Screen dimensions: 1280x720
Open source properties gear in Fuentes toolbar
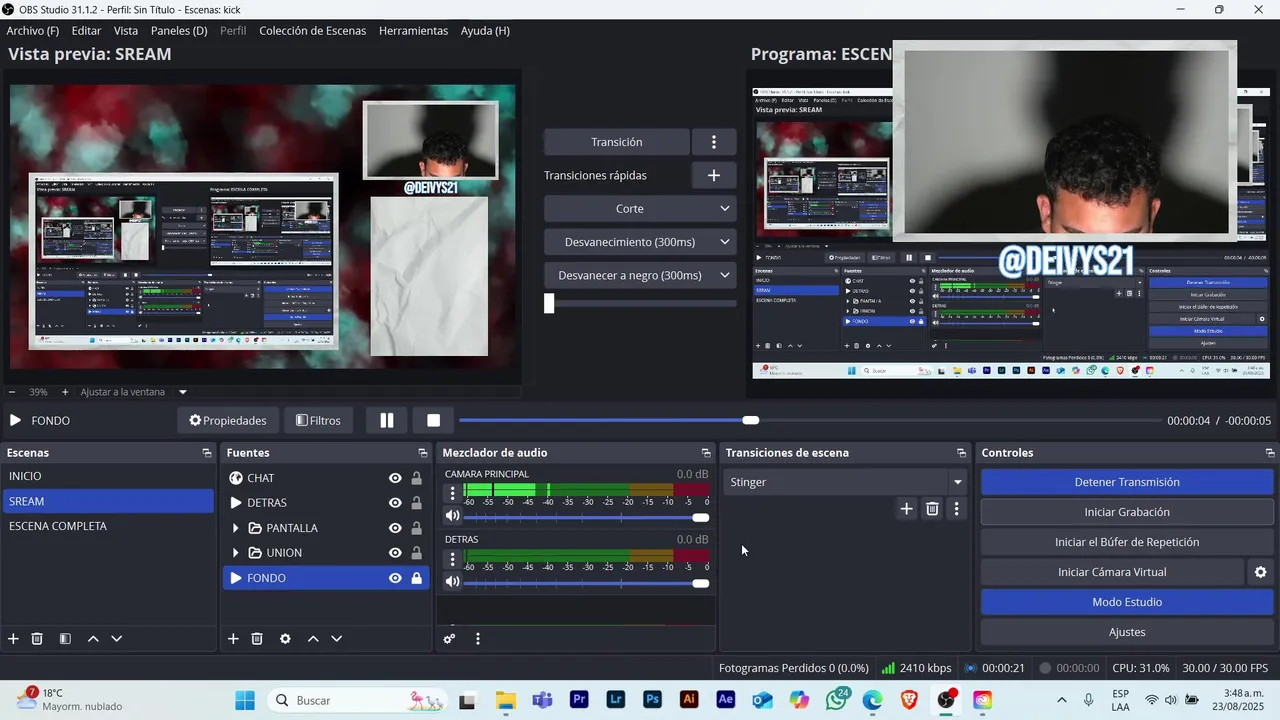(285, 639)
